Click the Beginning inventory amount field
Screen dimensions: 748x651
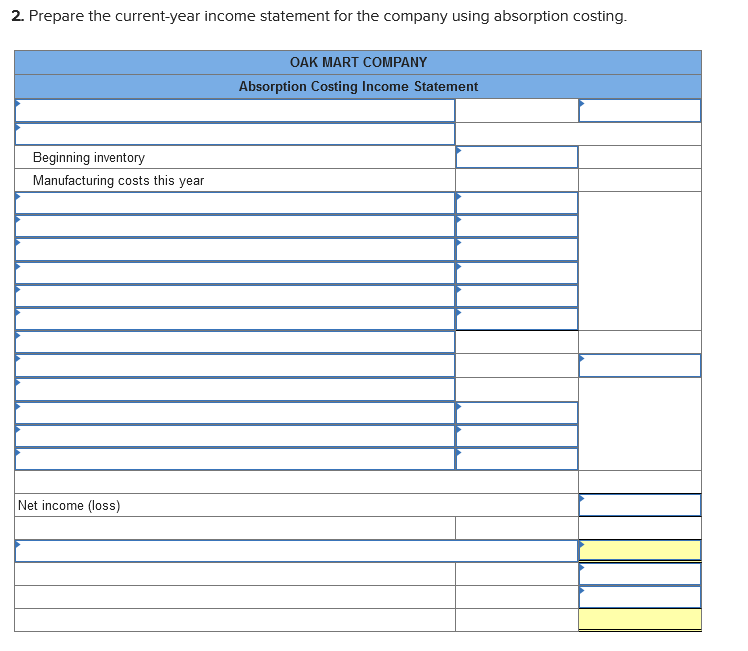517,157
